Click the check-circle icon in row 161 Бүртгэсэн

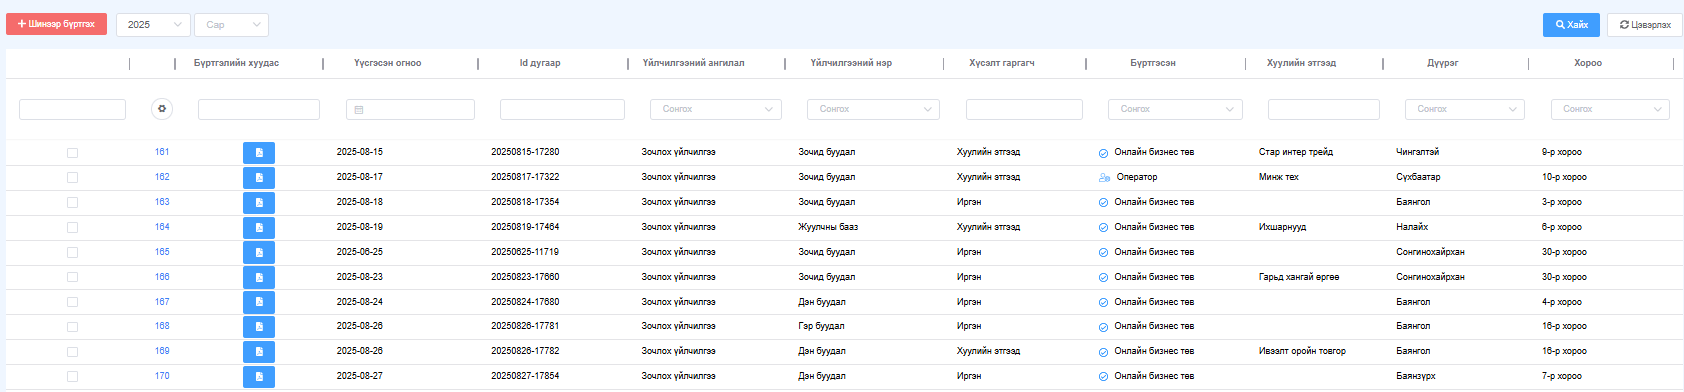1103,153
